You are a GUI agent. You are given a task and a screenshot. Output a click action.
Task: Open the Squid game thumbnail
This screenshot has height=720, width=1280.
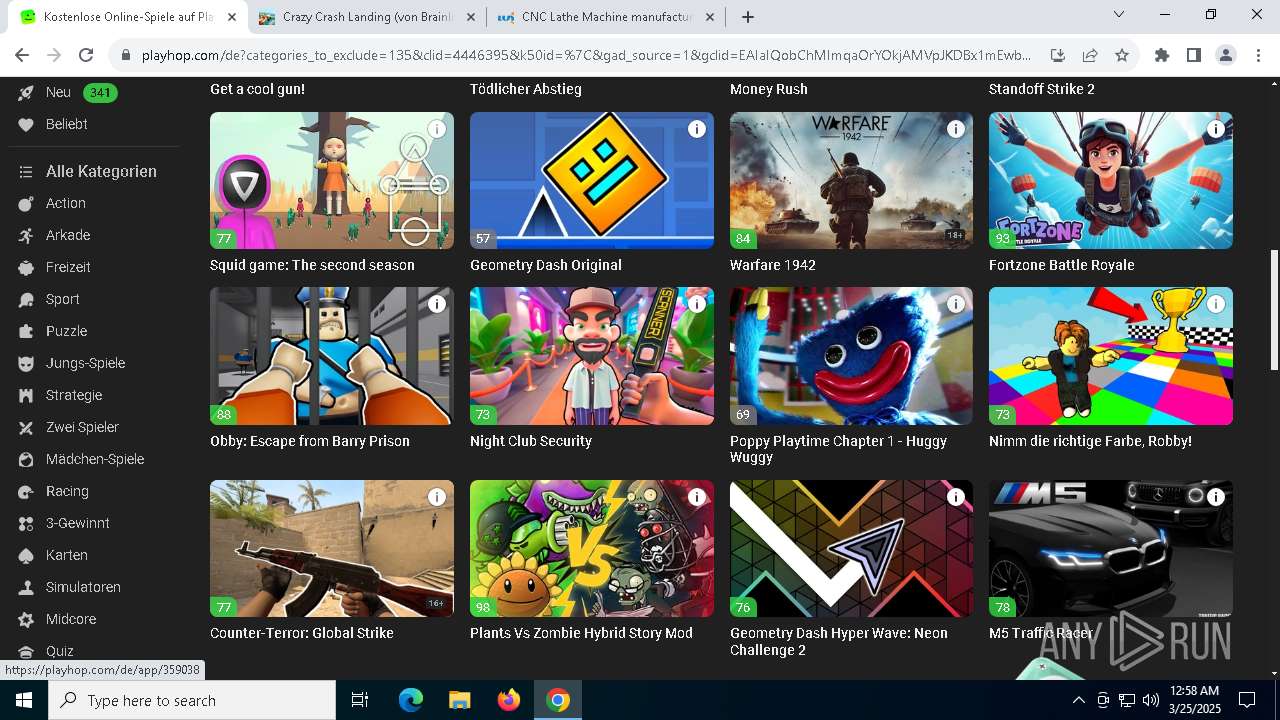tap(332, 180)
